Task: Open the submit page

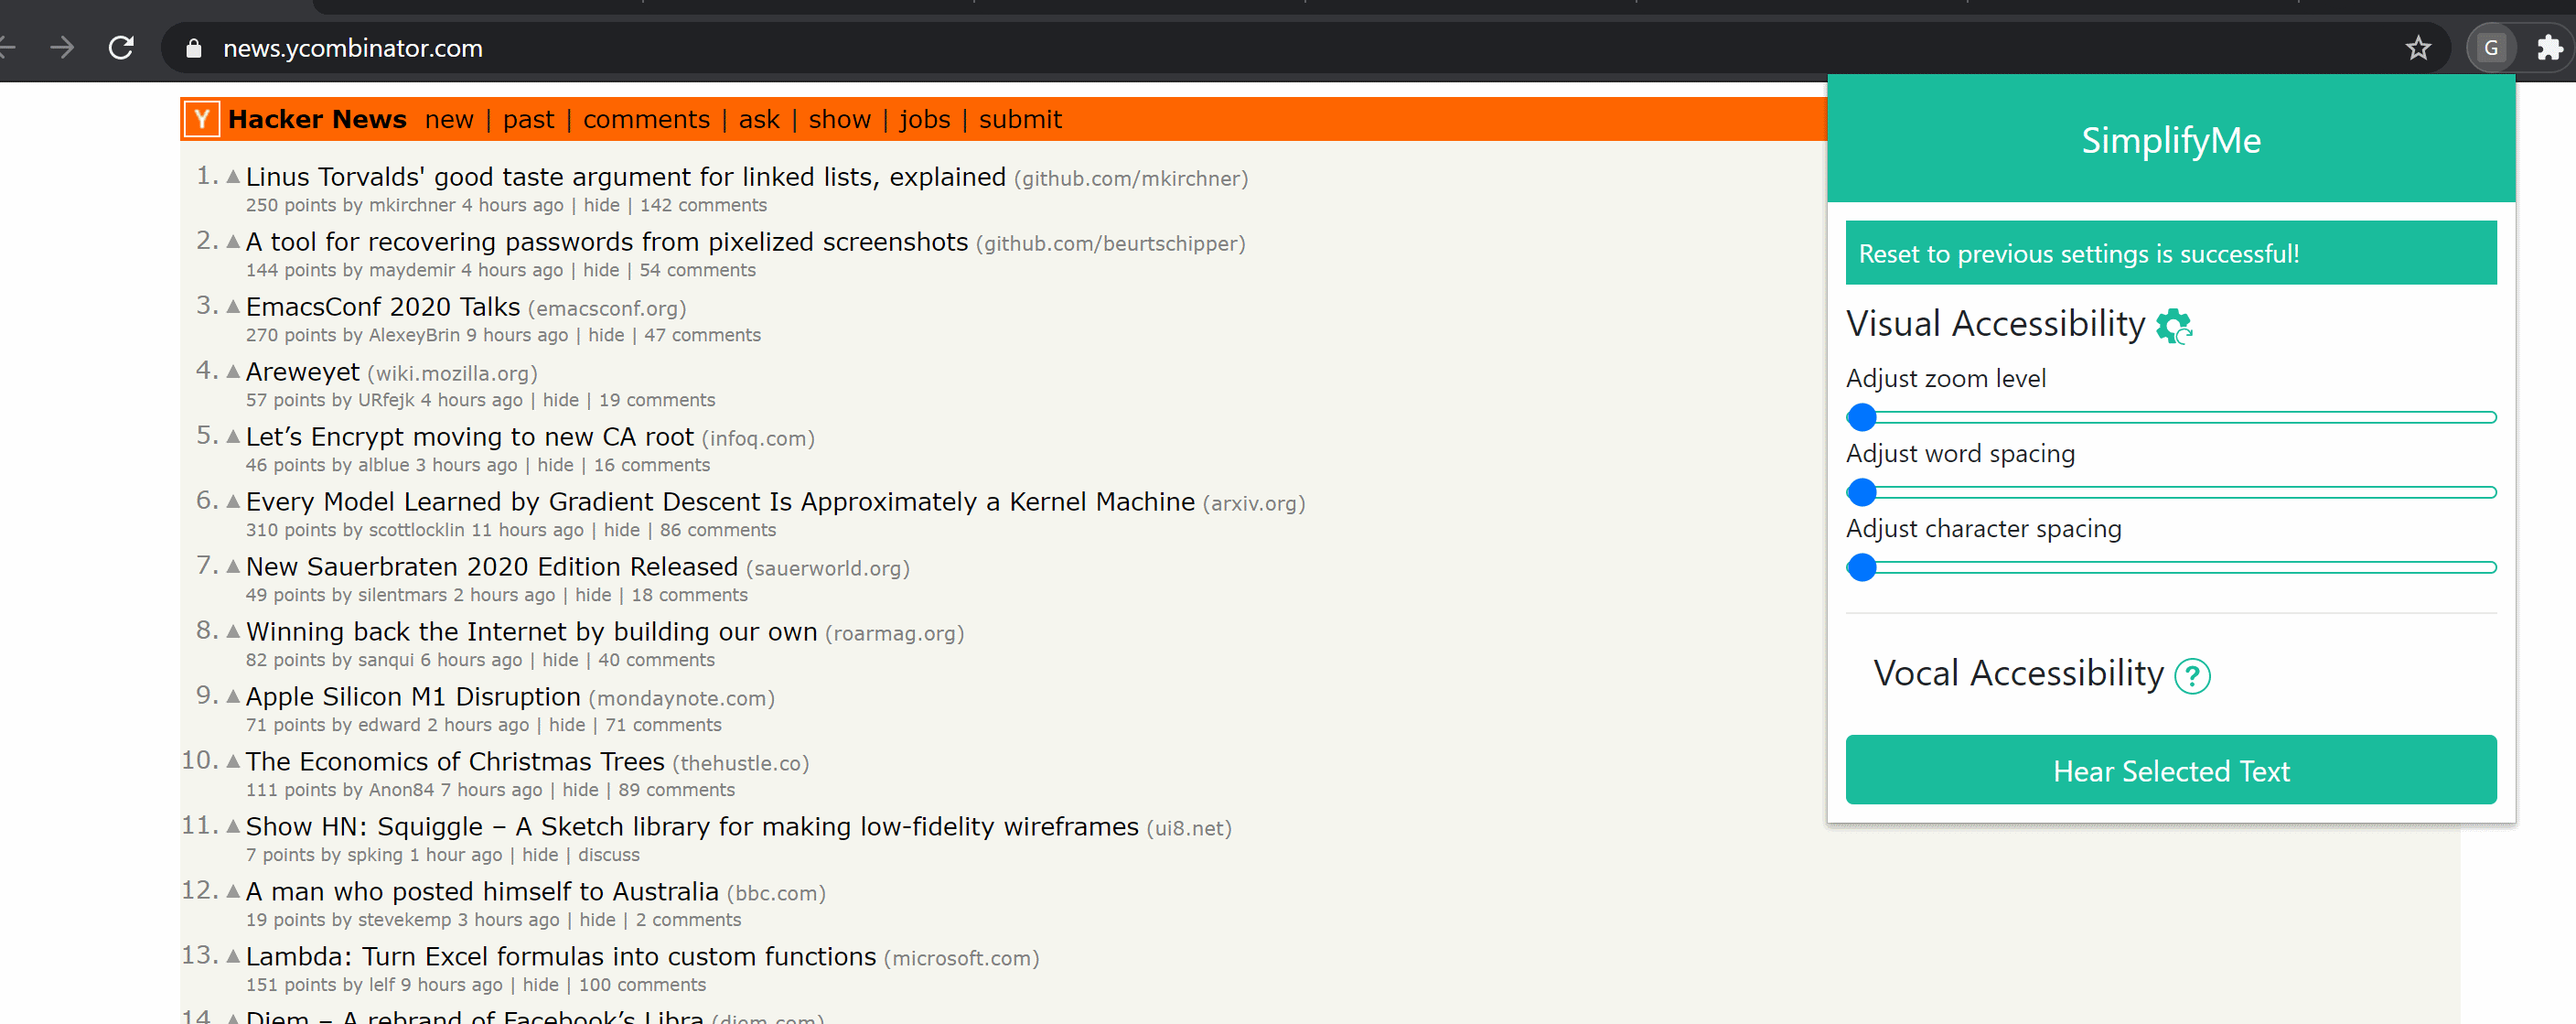Action: tap(1019, 119)
